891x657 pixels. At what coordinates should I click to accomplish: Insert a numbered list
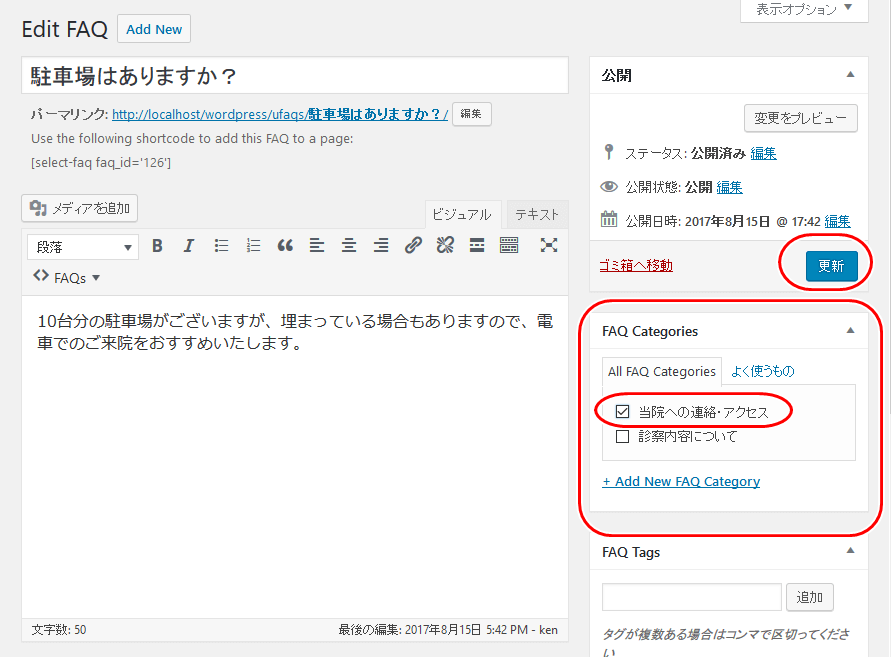(253, 246)
